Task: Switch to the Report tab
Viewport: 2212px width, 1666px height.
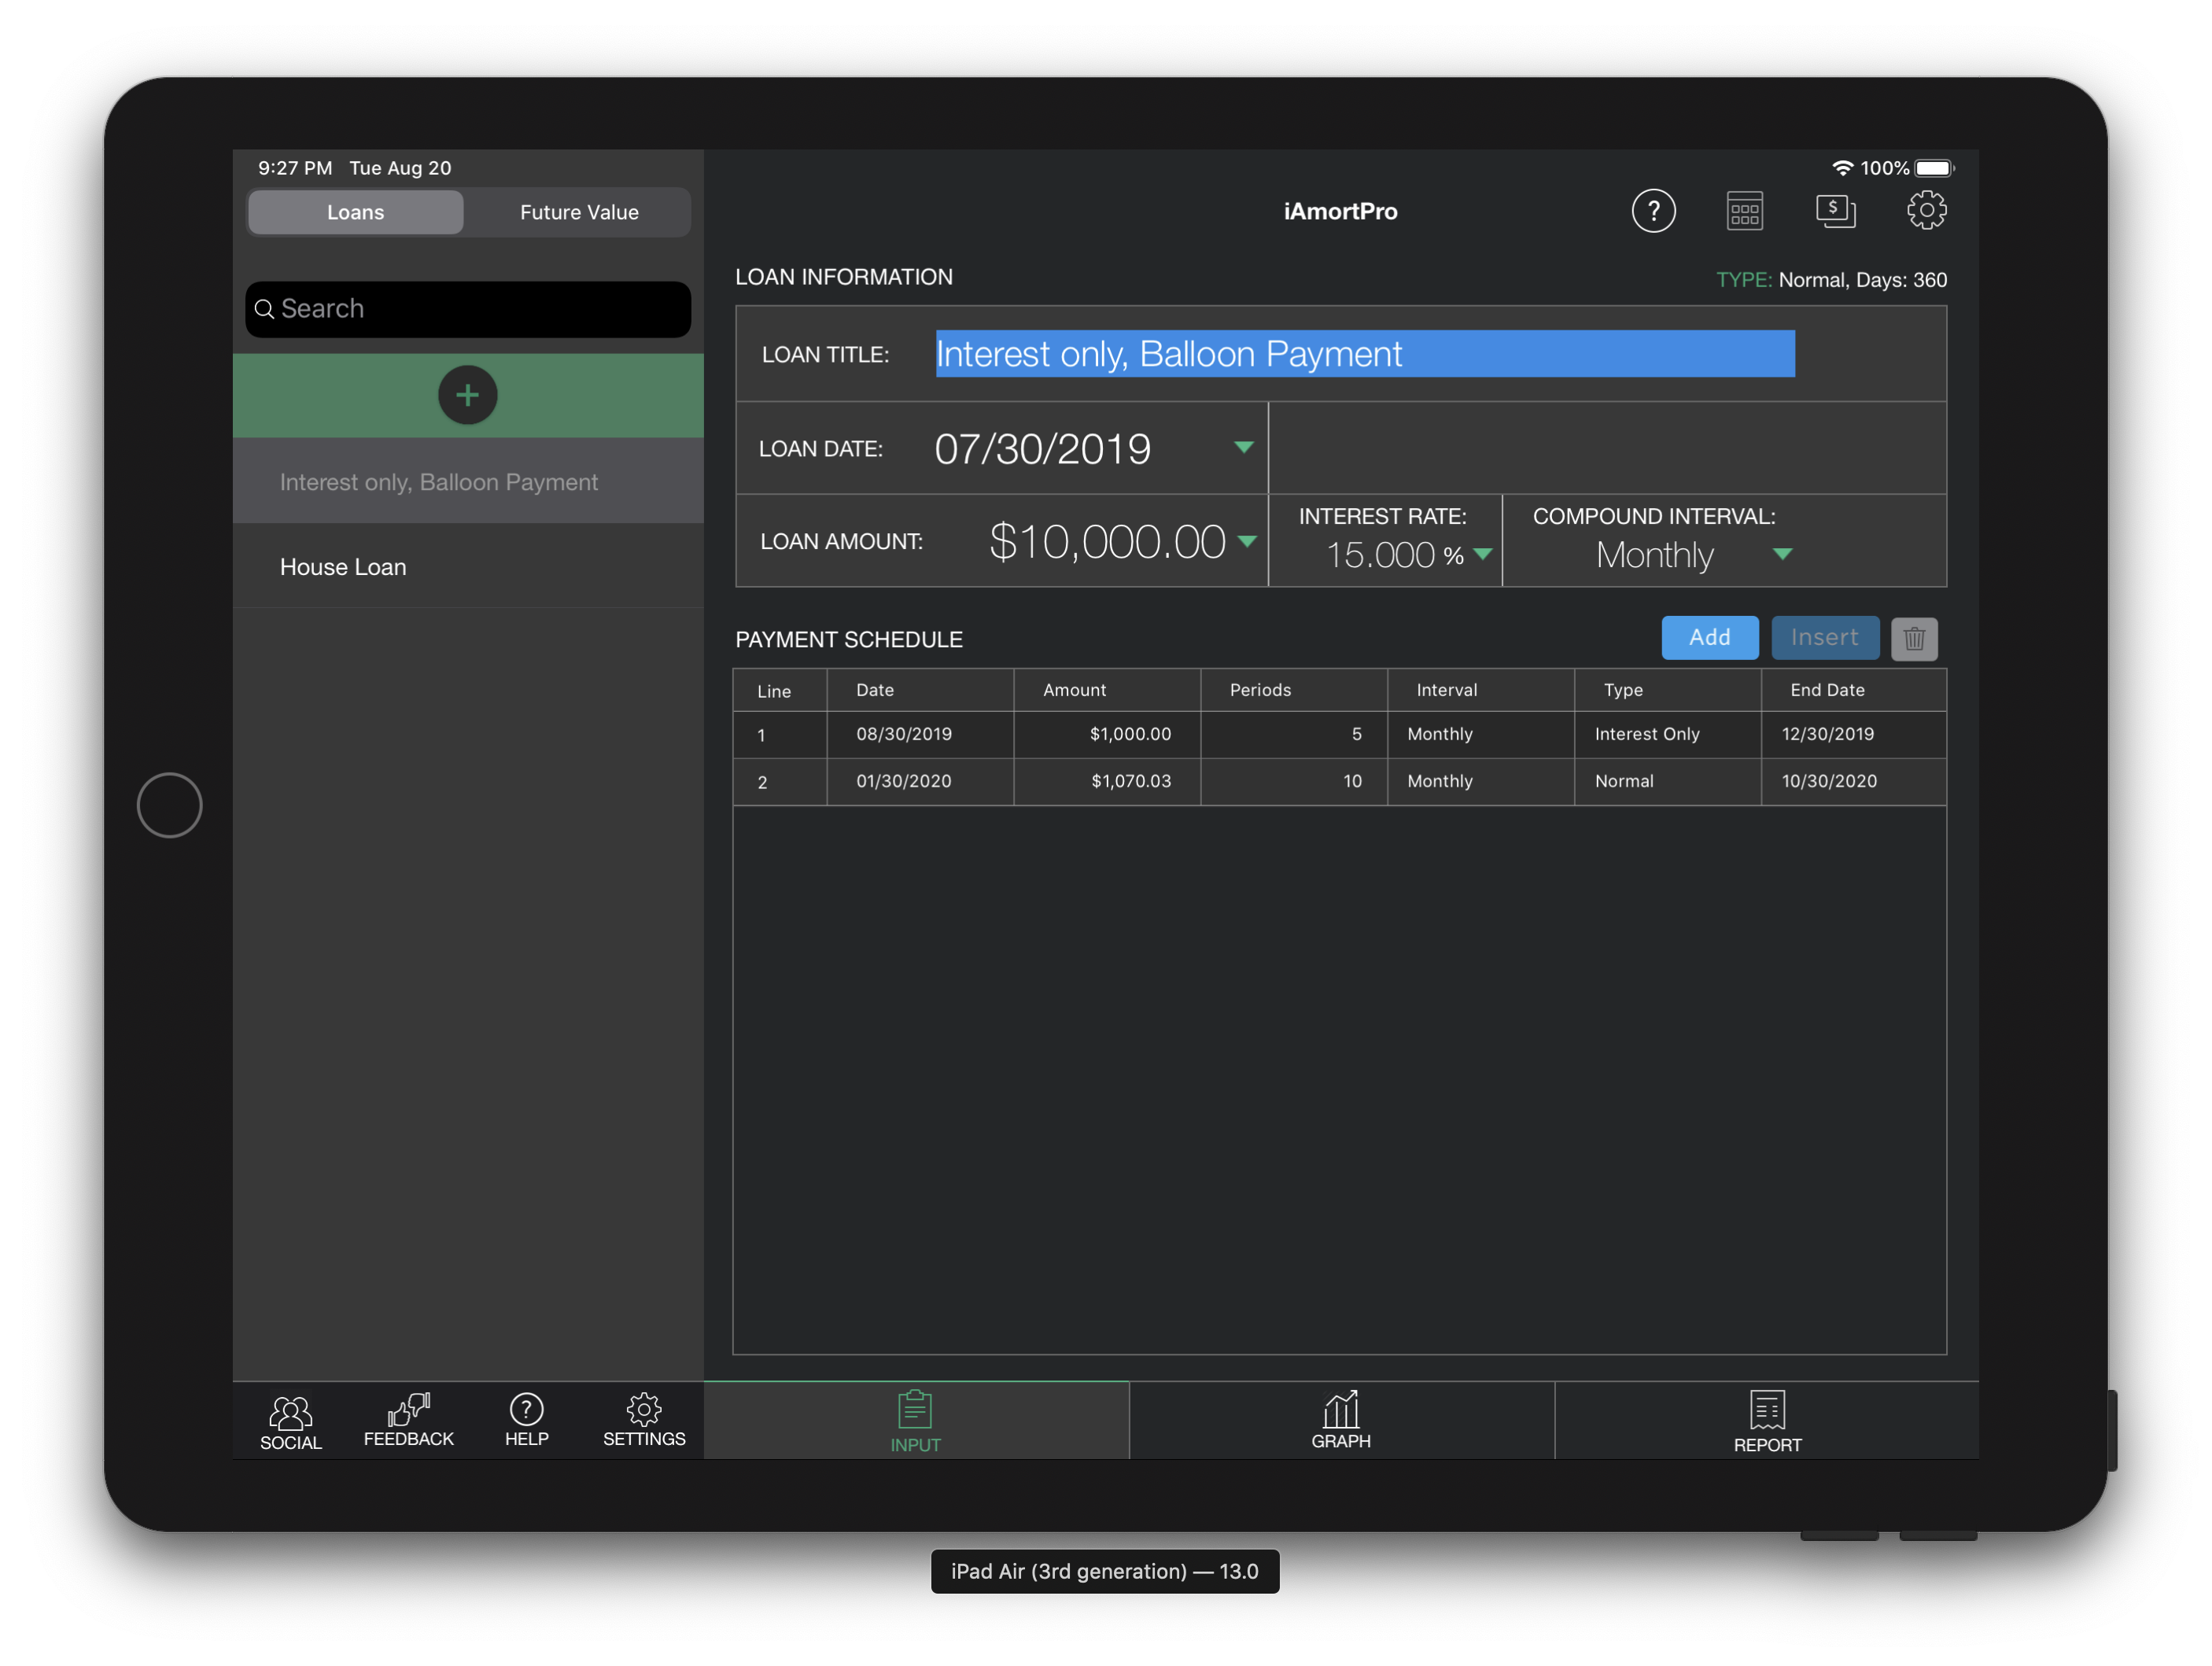Action: 1767,1420
